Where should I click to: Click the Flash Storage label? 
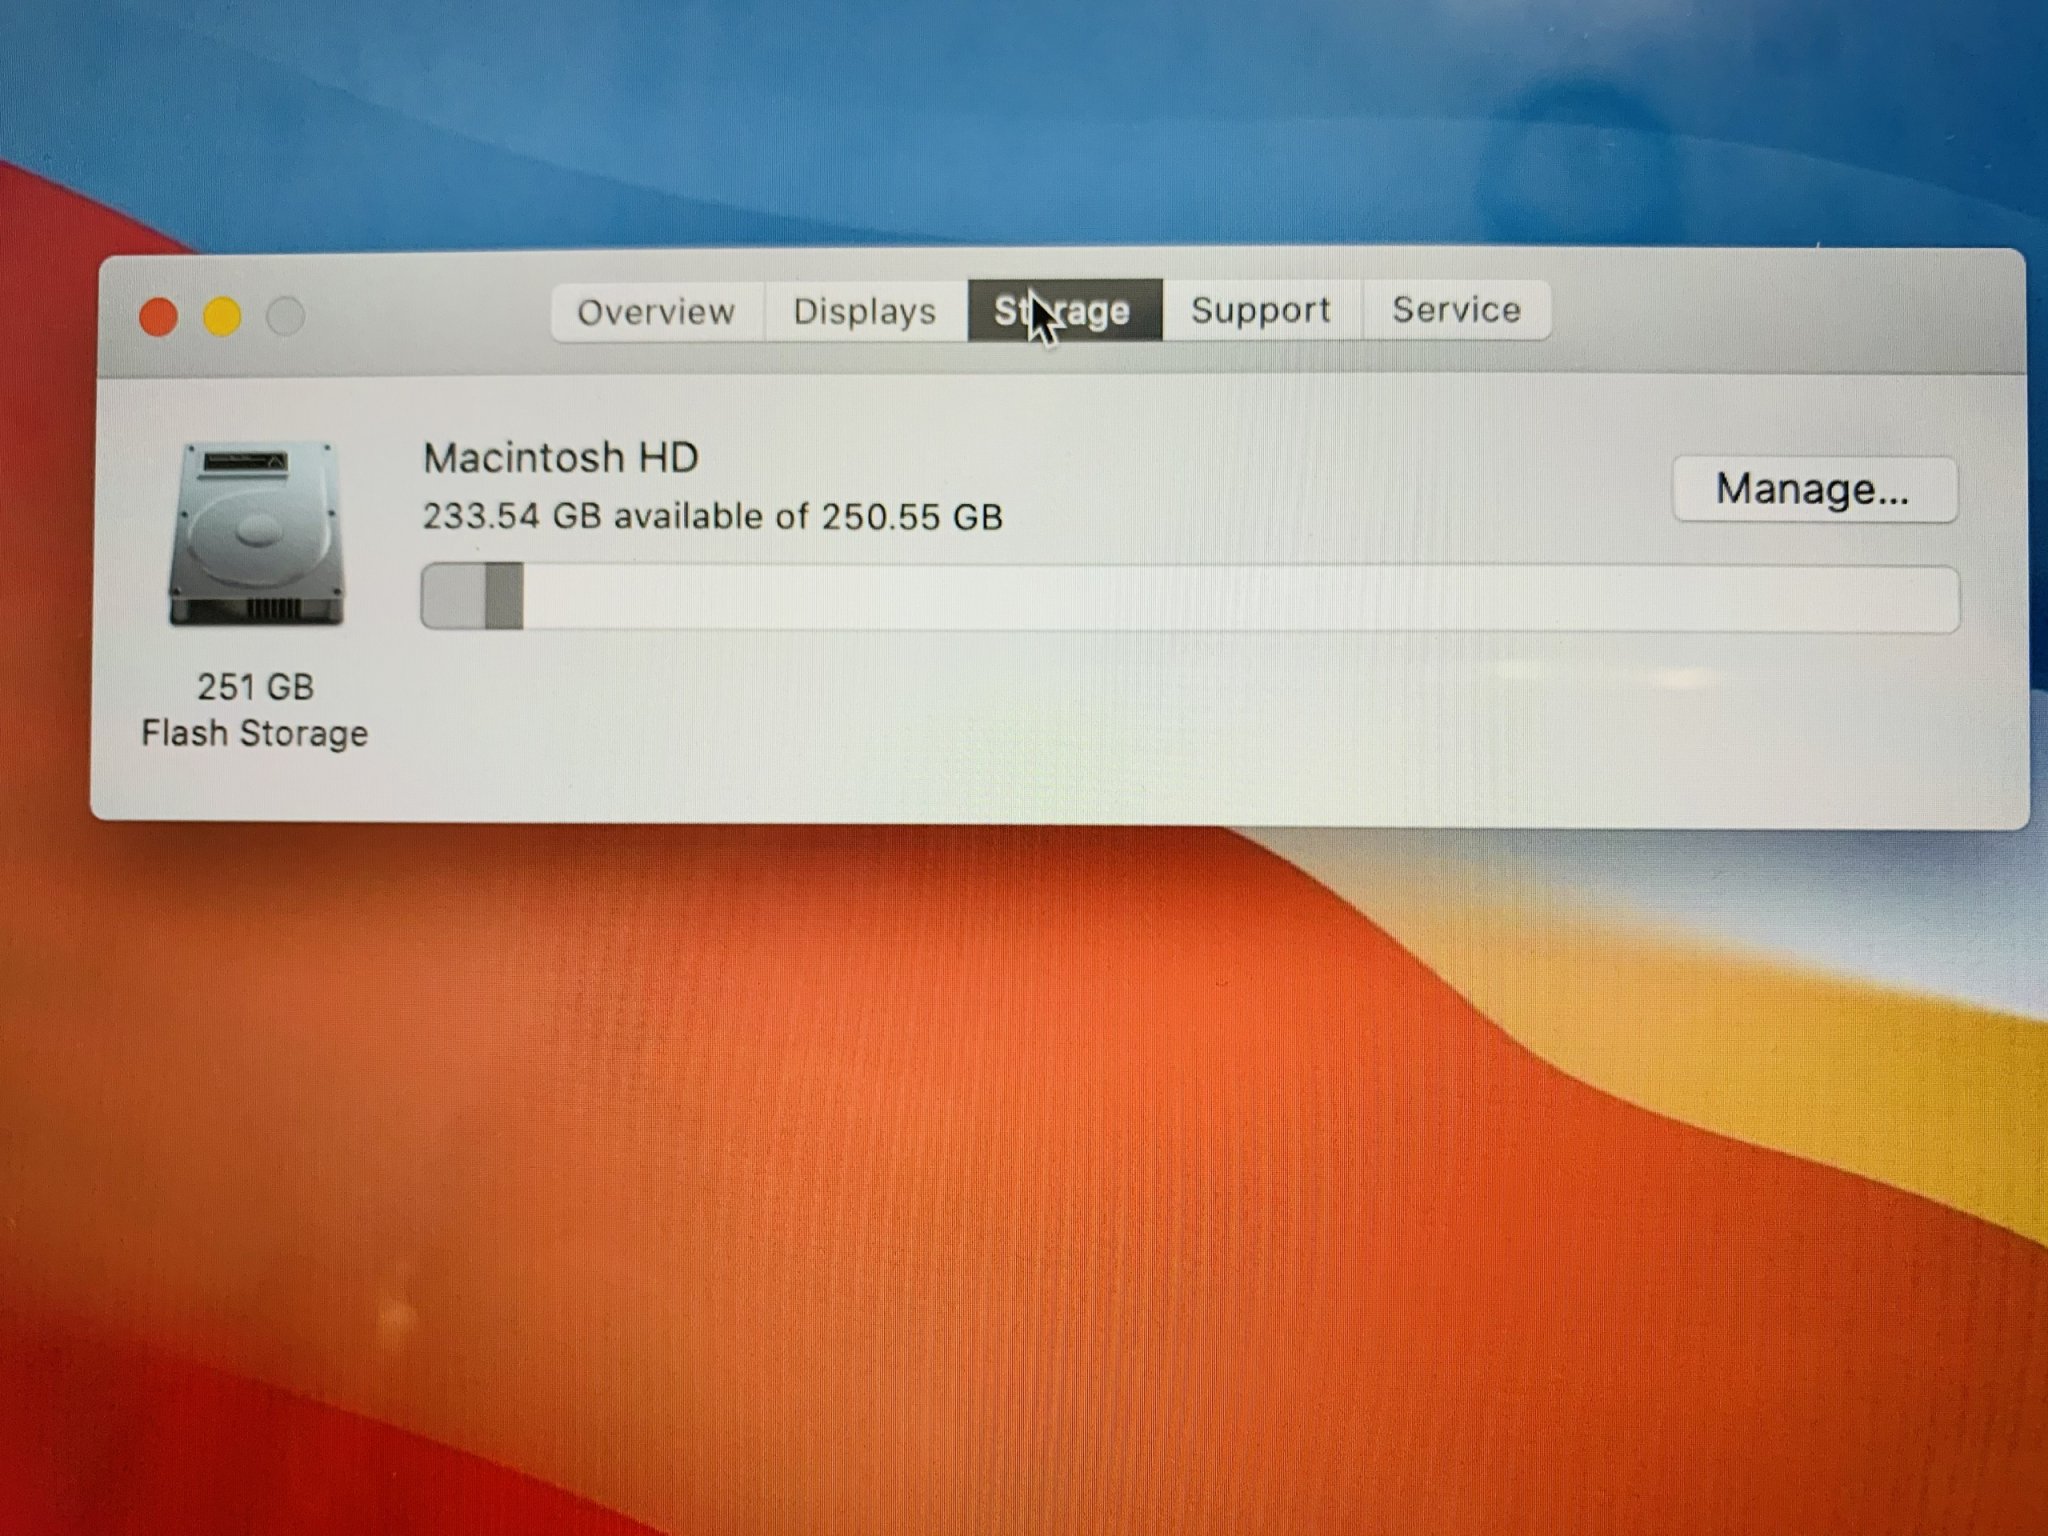click(255, 734)
